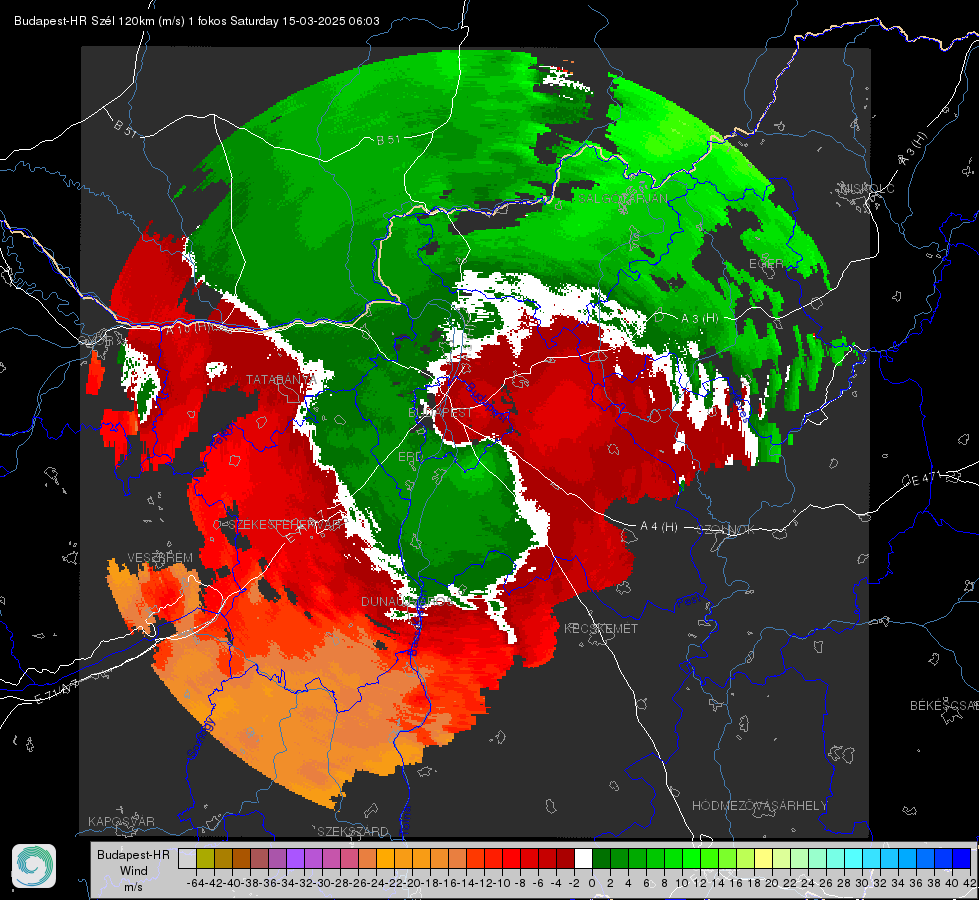Click the 'Pest' county label near Kecskemét

[x=687, y=601]
